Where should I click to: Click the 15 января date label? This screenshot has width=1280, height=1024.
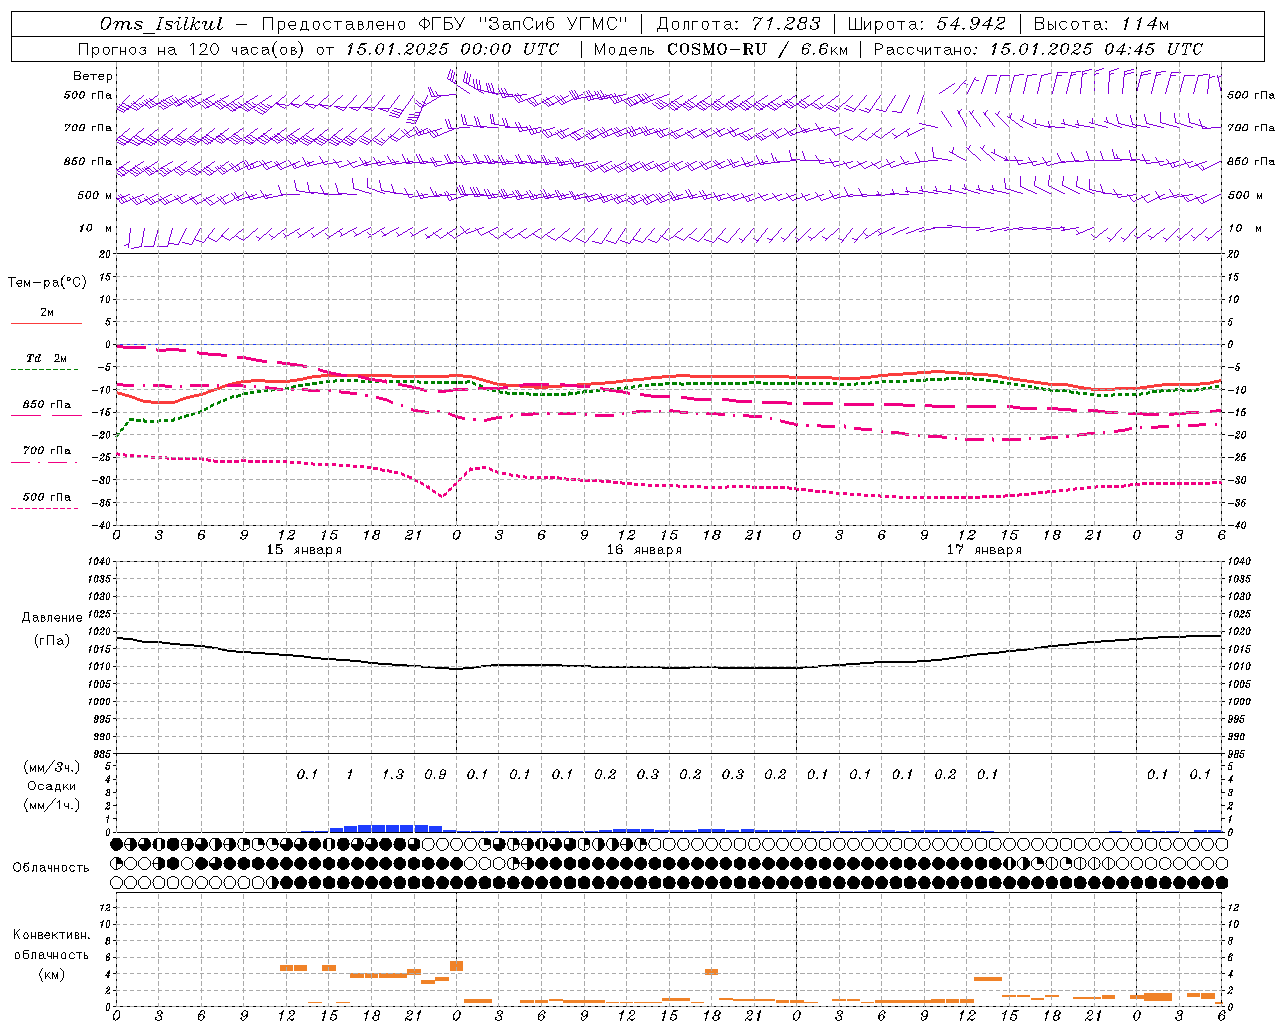point(304,550)
